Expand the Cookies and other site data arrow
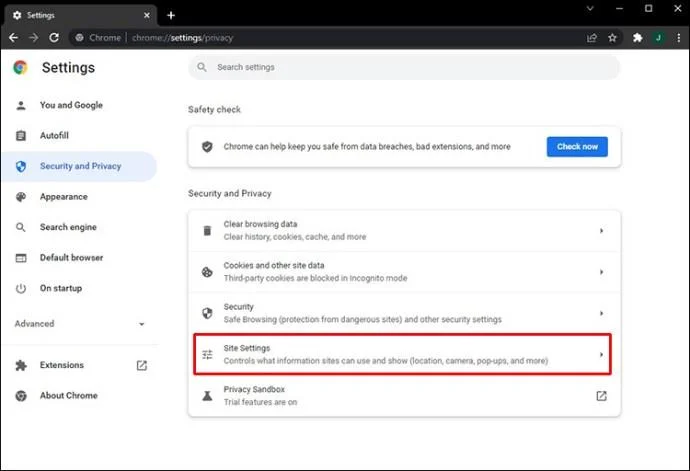The height and width of the screenshot is (471, 690). 601,272
